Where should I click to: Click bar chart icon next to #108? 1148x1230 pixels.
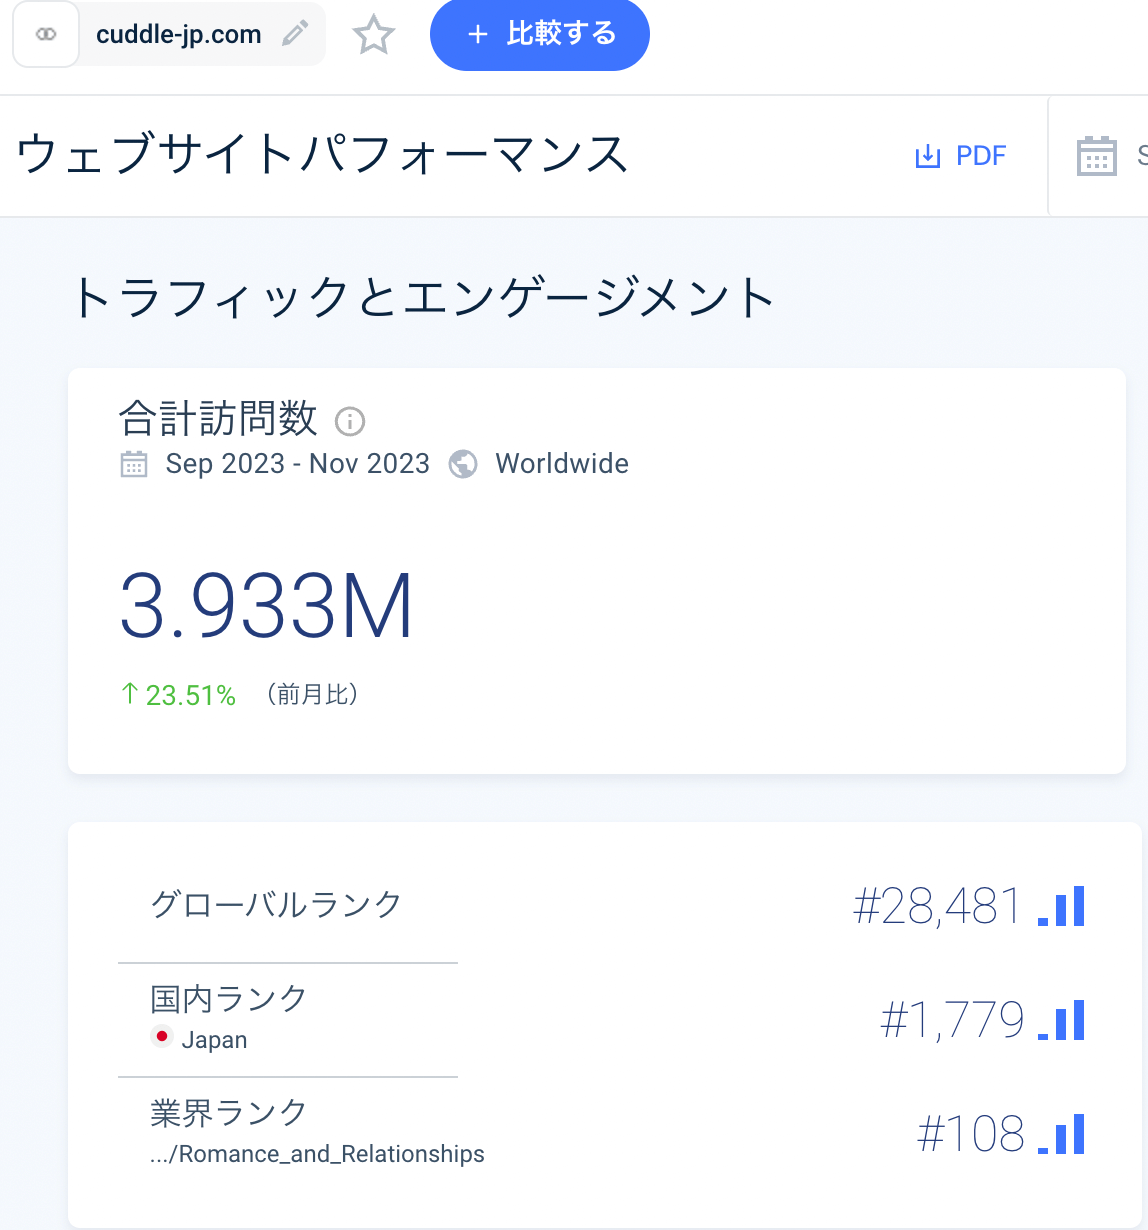1061,1134
